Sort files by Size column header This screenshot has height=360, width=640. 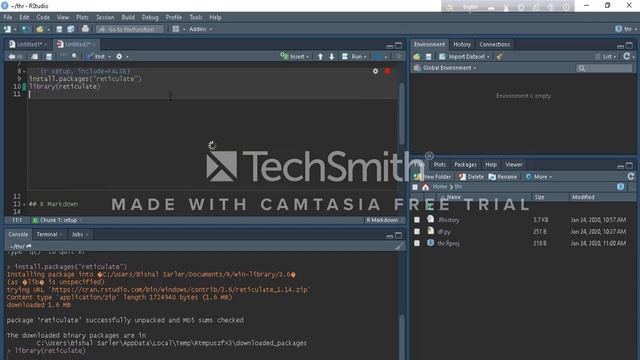click(539, 197)
